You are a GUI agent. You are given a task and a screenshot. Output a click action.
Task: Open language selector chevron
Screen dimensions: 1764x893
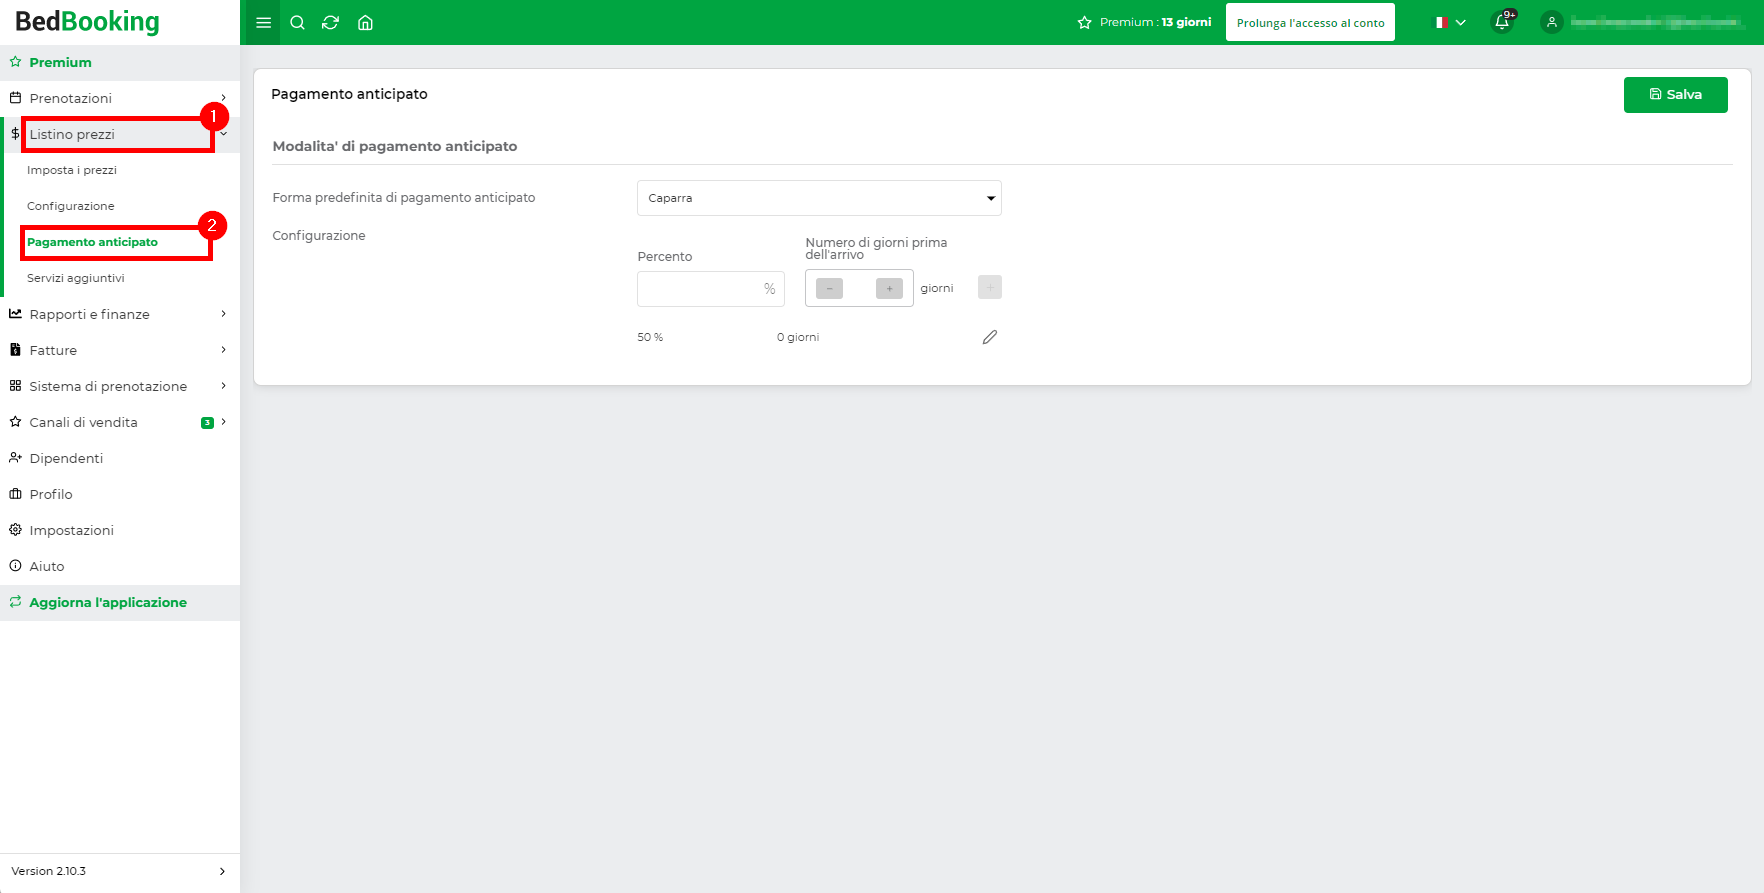click(1461, 22)
